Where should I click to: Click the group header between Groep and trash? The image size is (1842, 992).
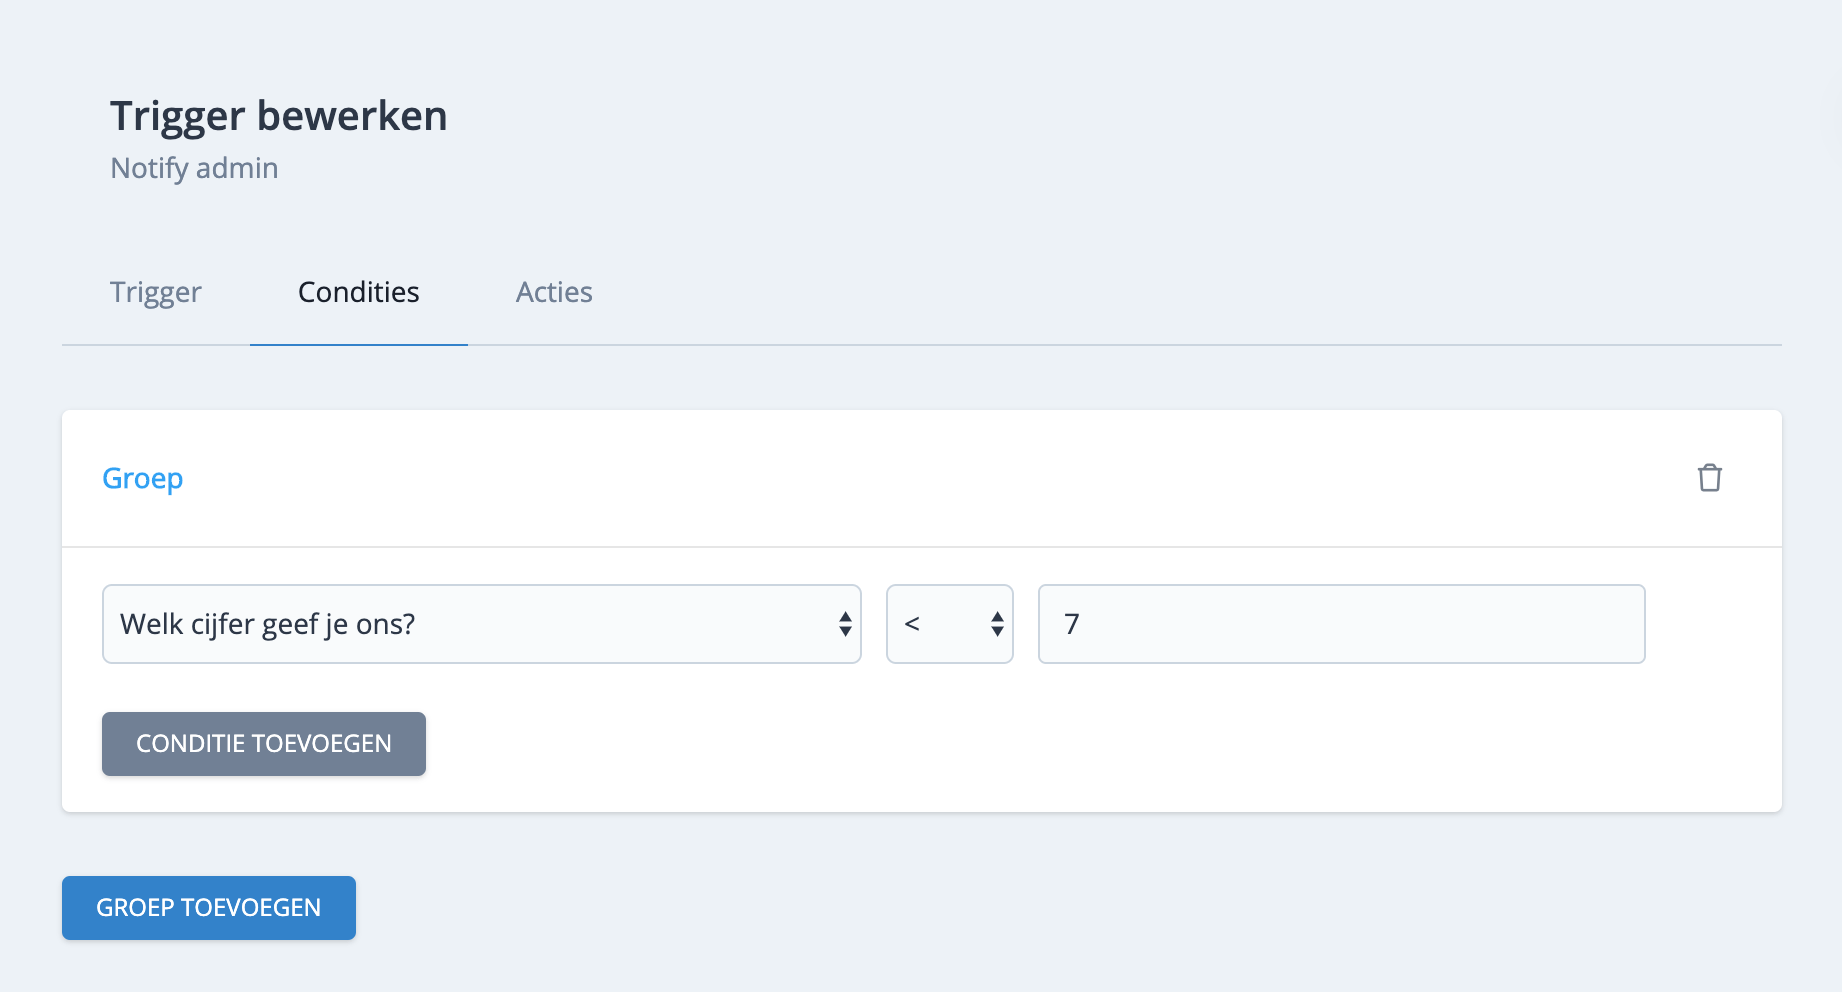[x=900, y=478]
